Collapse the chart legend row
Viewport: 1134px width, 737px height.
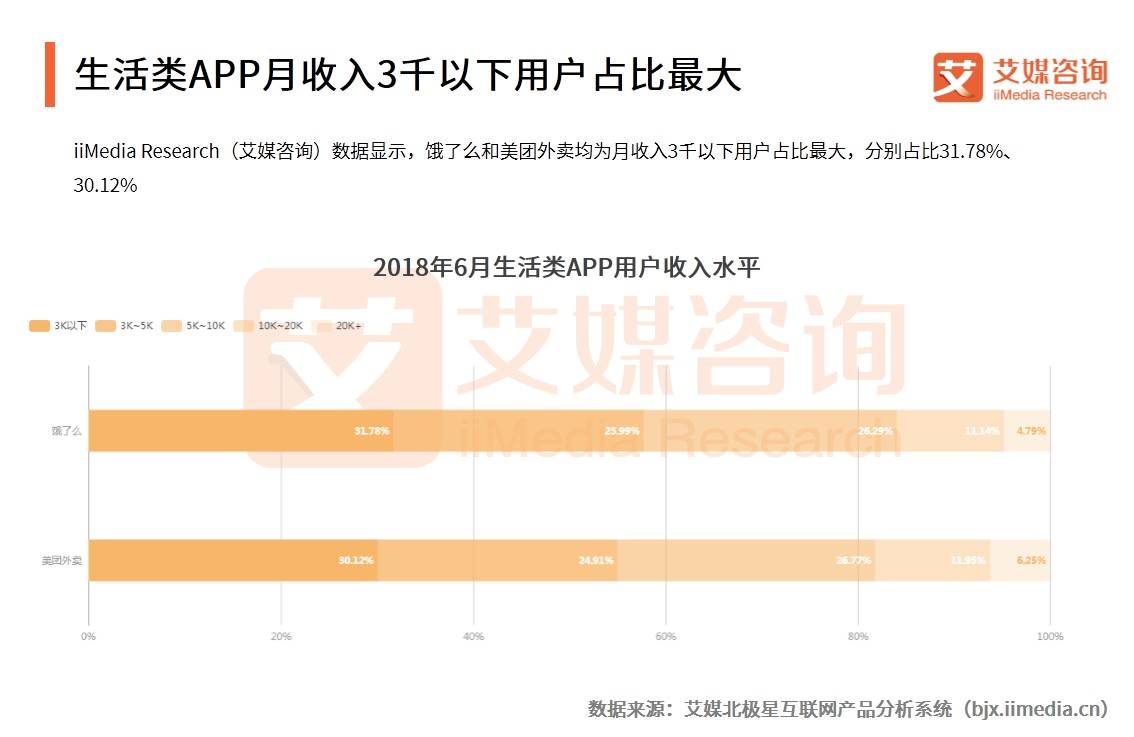click(x=195, y=325)
